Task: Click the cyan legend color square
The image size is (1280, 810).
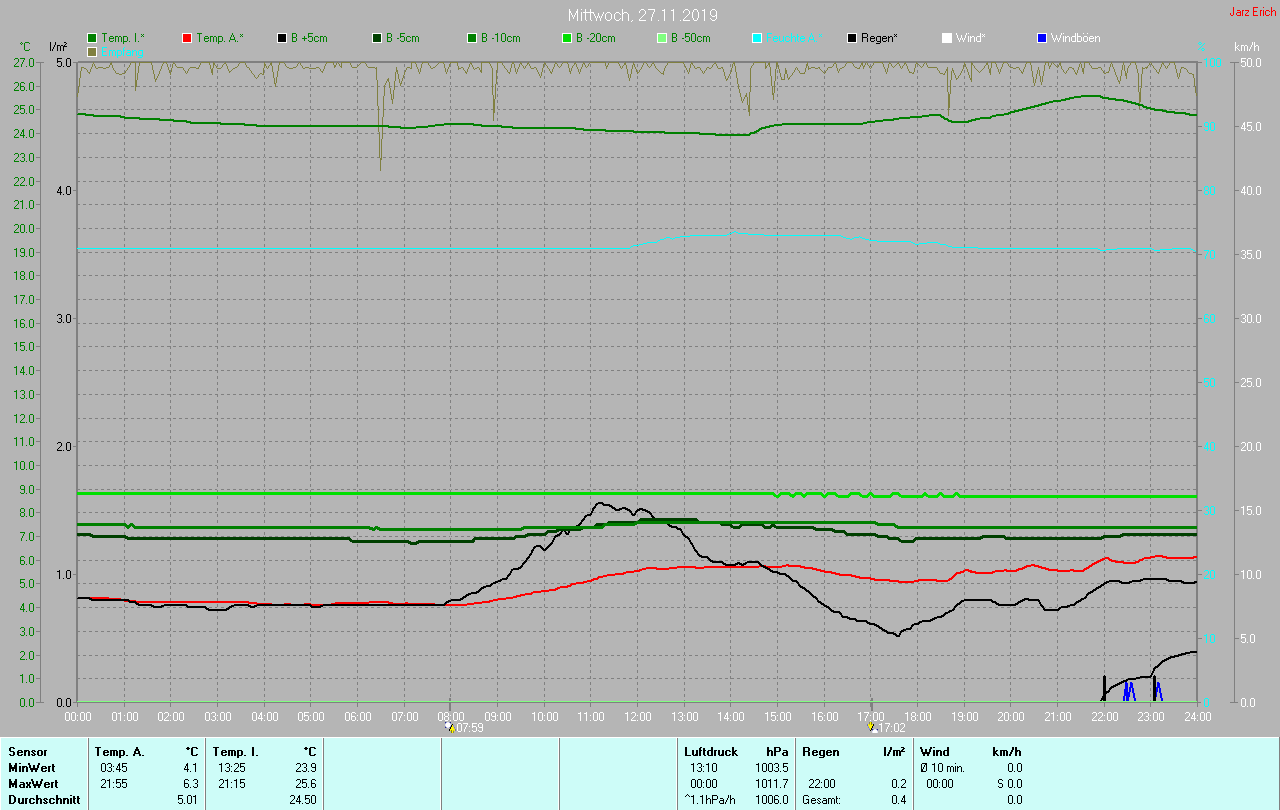Action: [757, 38]
